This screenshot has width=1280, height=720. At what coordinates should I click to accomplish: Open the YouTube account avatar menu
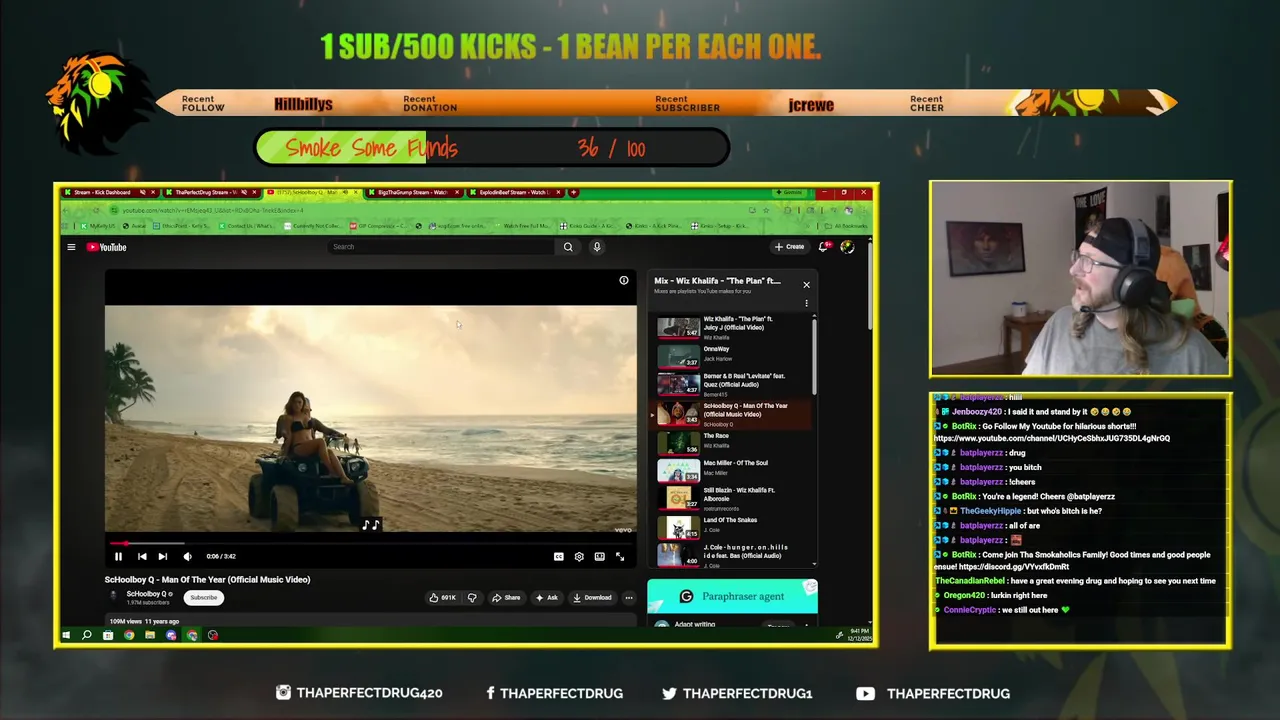click(x=847, y=247)
